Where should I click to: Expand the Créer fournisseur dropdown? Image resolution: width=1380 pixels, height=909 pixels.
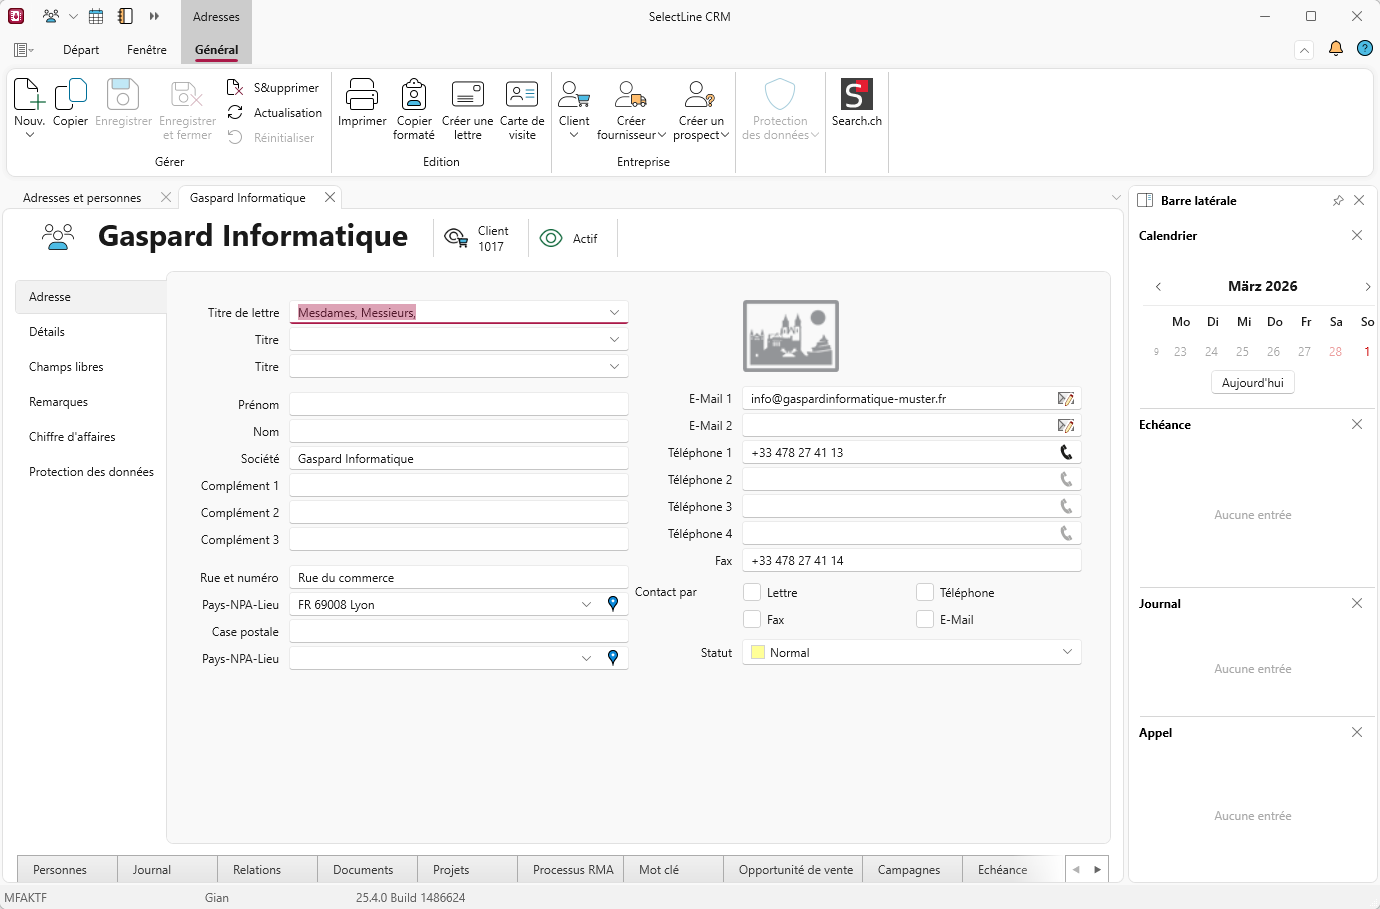(662, 136)
